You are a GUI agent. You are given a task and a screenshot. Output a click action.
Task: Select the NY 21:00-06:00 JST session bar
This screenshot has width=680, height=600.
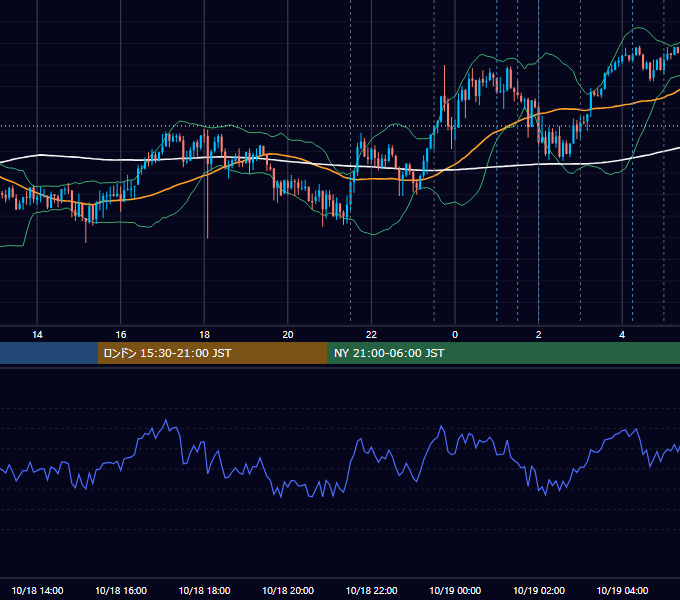pos(503,353)
